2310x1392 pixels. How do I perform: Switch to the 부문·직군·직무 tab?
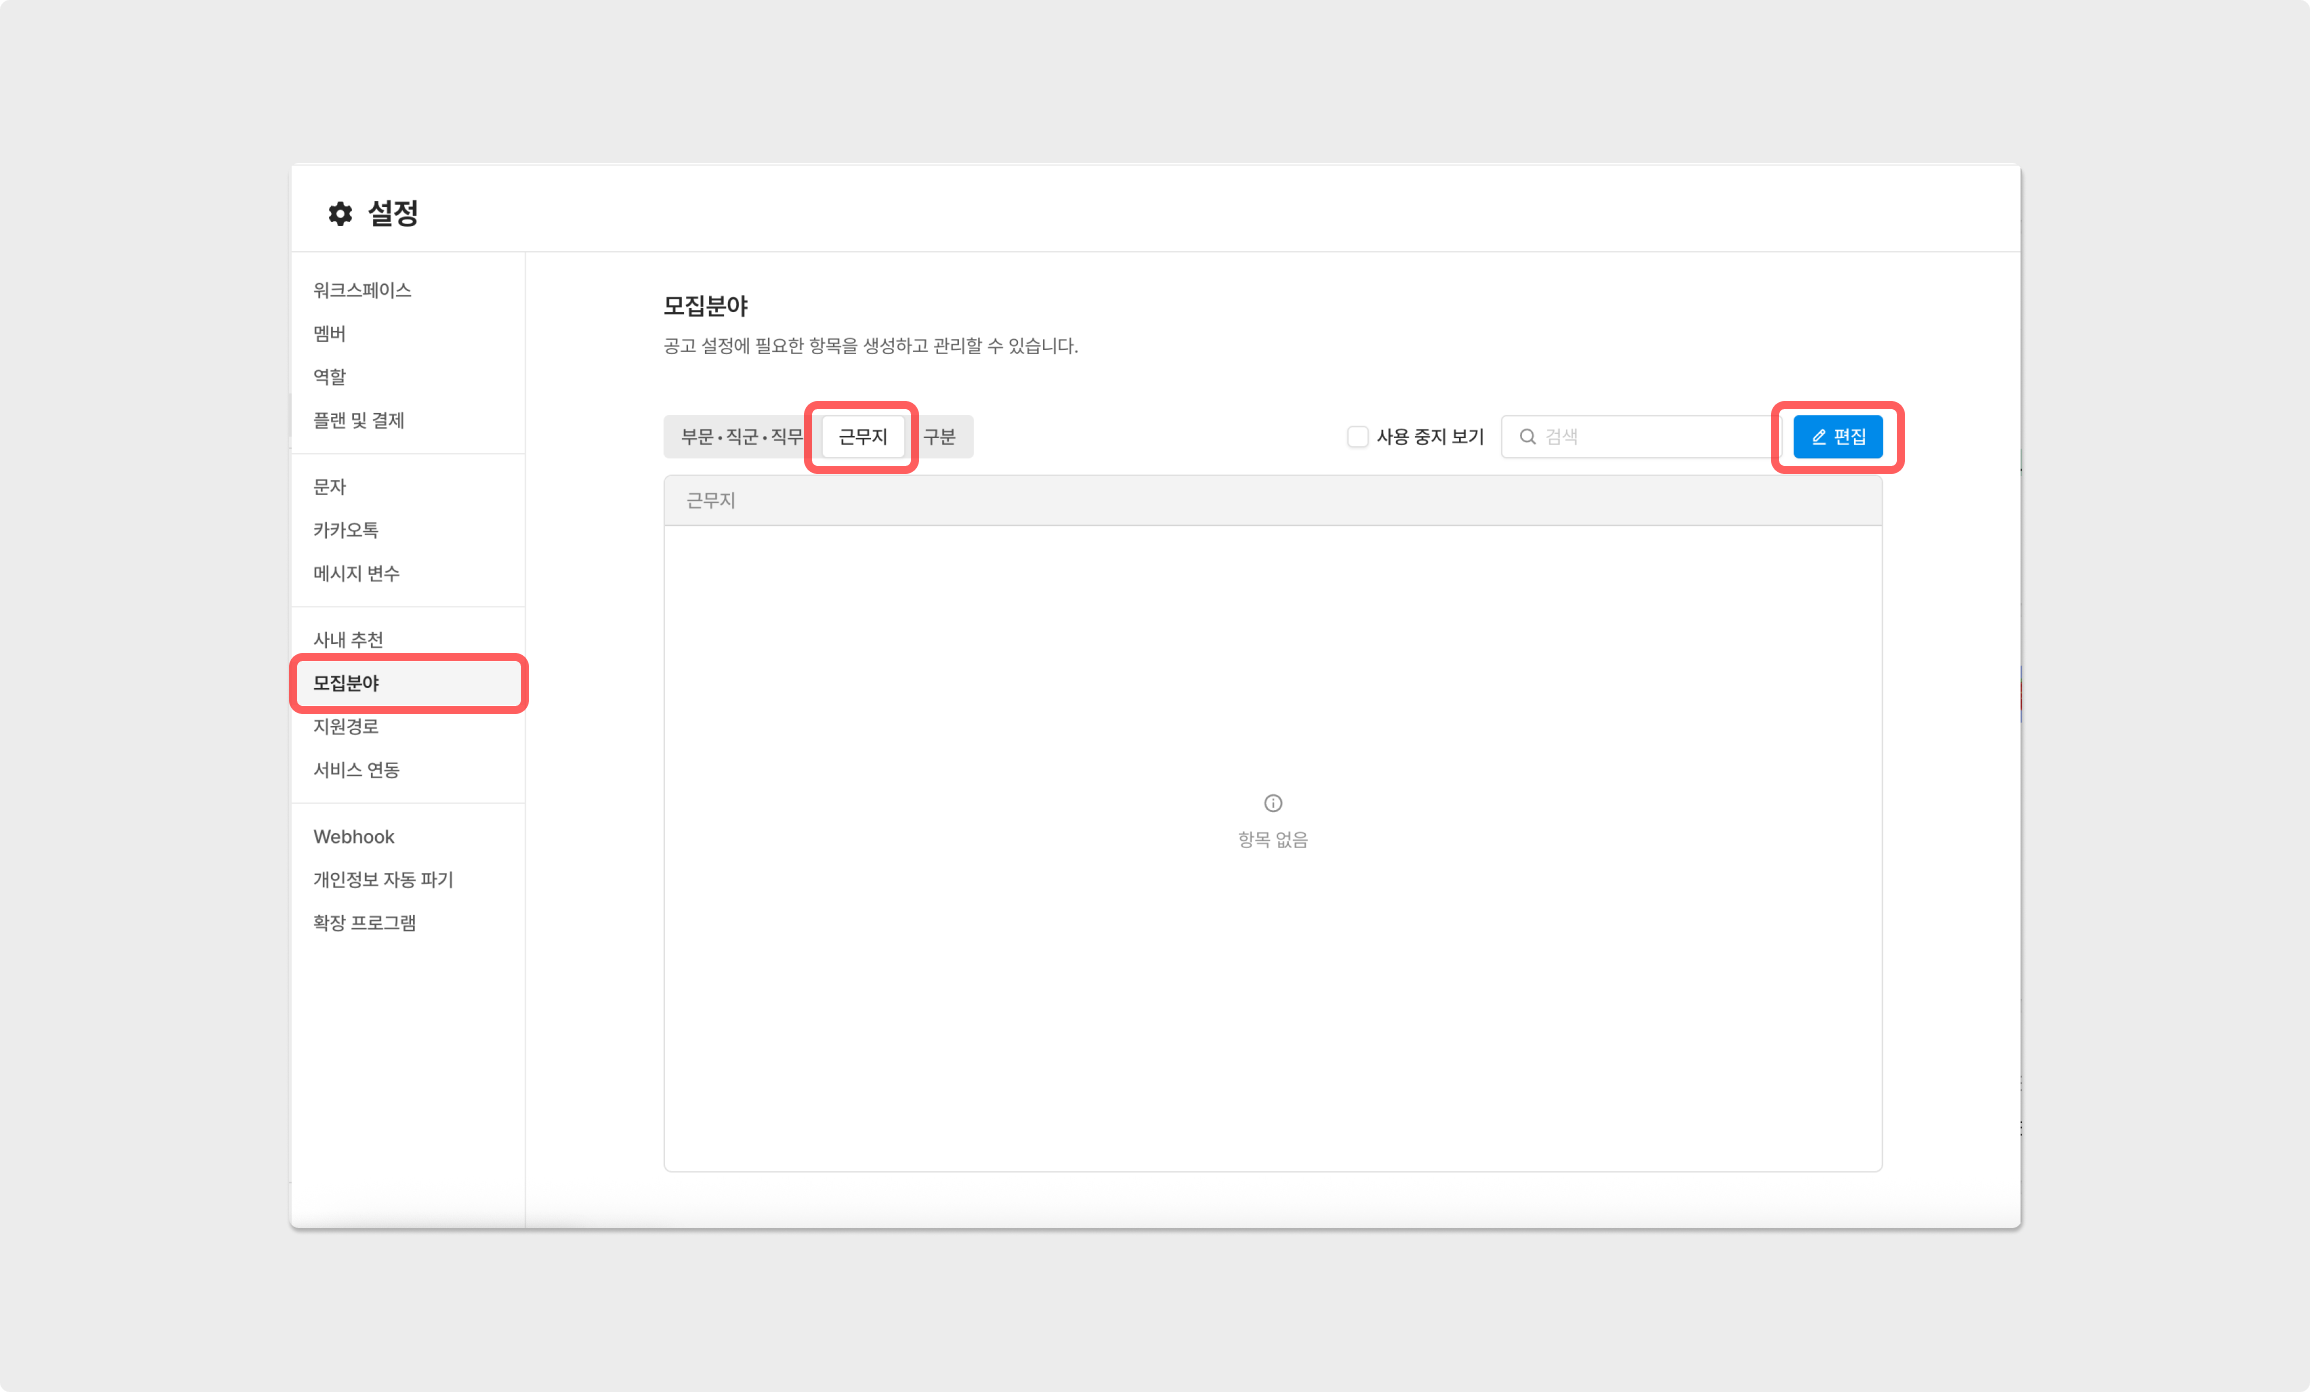click(741, 437)
